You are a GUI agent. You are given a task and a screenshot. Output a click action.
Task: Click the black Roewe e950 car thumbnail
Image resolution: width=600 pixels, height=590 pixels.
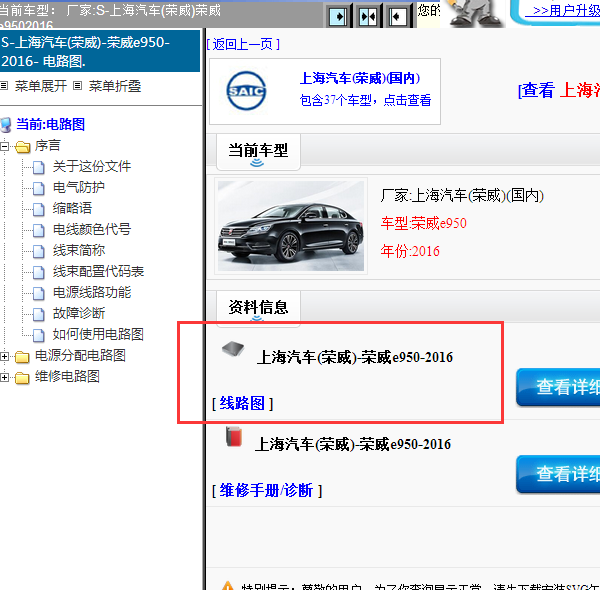coord(291,226)
